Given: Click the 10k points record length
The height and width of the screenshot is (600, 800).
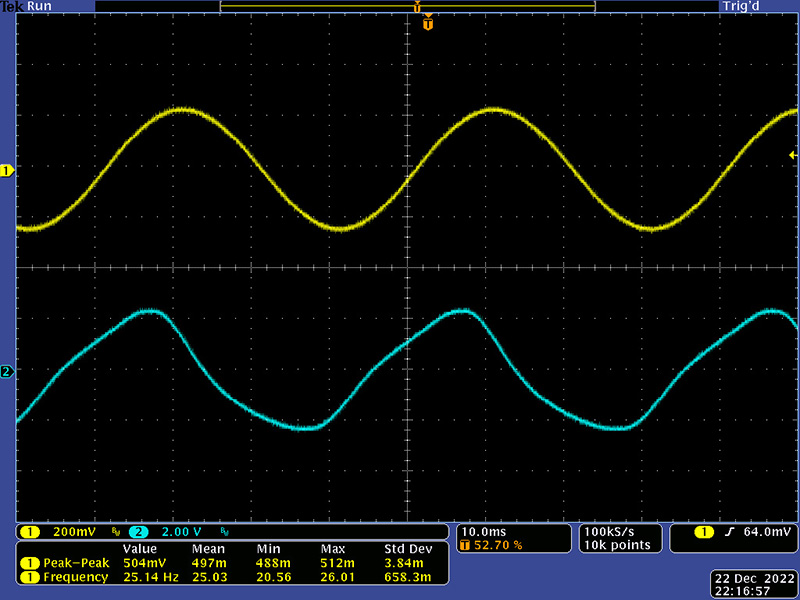Looking at the screenshot, I should click(616, 545).
